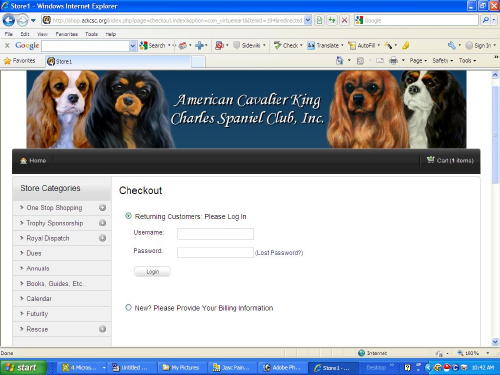
Task: Open the Edit menu
Action: click(x=25, y=34)
